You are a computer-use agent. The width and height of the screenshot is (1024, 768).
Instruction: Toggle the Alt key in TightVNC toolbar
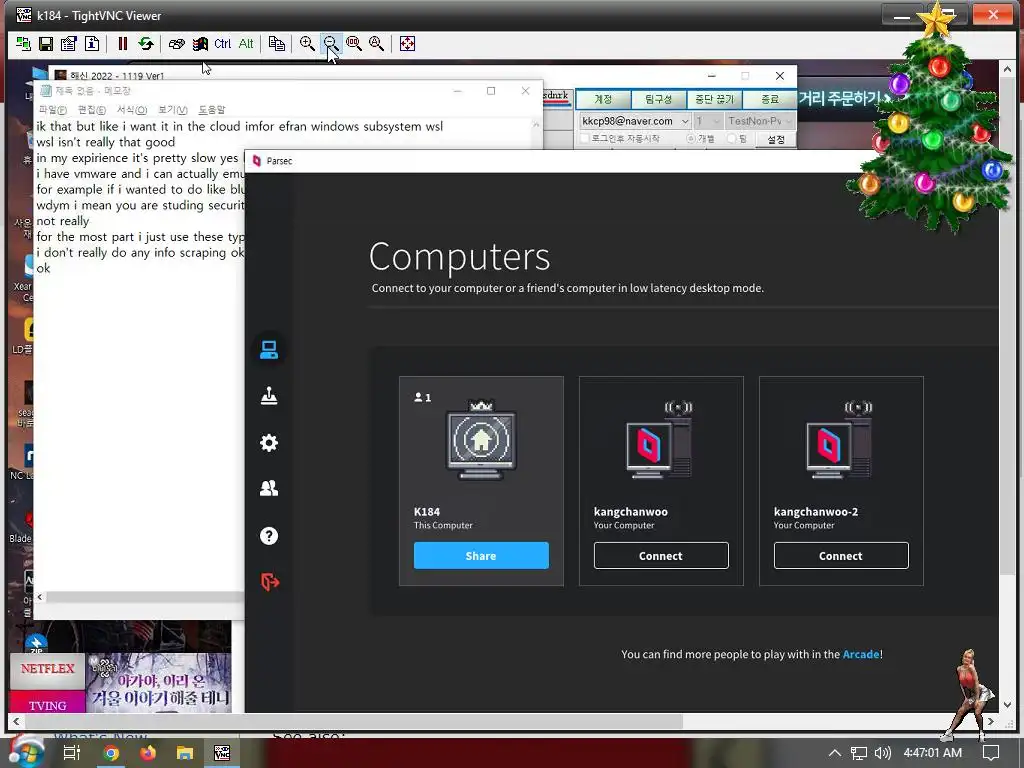pyautogui.click(x=246, y=44)
